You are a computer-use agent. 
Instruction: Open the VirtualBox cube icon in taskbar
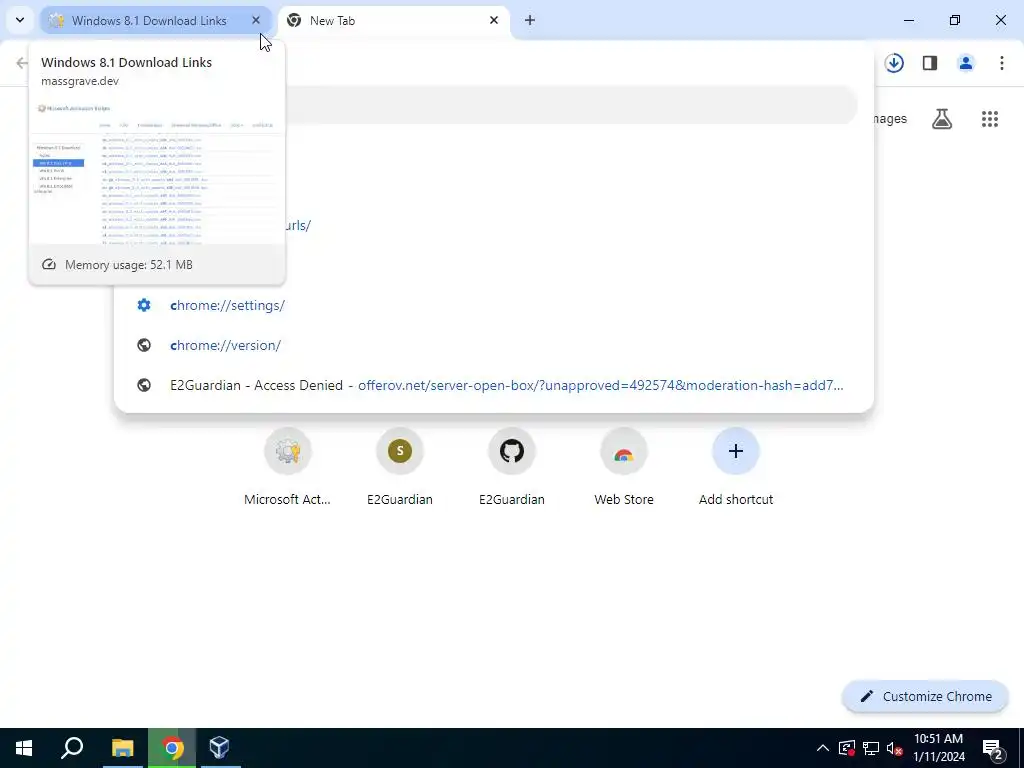tap(219, 748)
